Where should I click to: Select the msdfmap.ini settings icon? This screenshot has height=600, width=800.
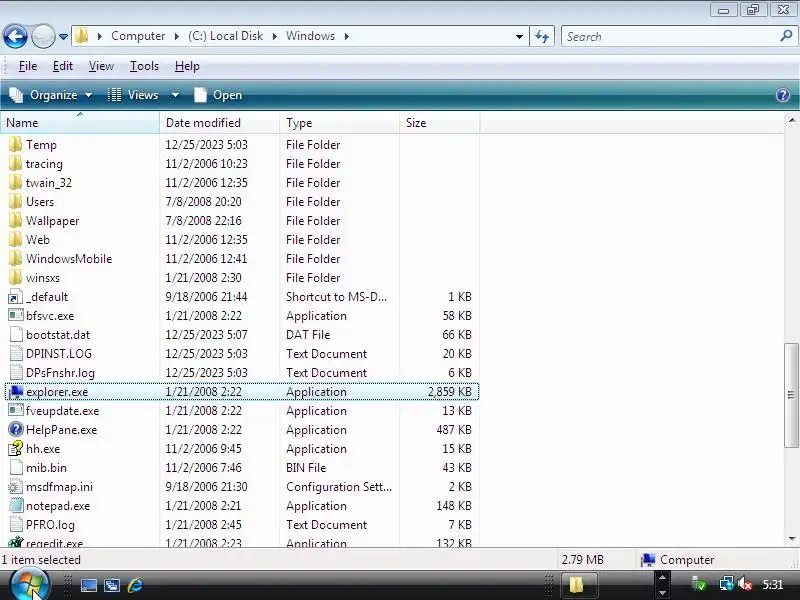16,486
